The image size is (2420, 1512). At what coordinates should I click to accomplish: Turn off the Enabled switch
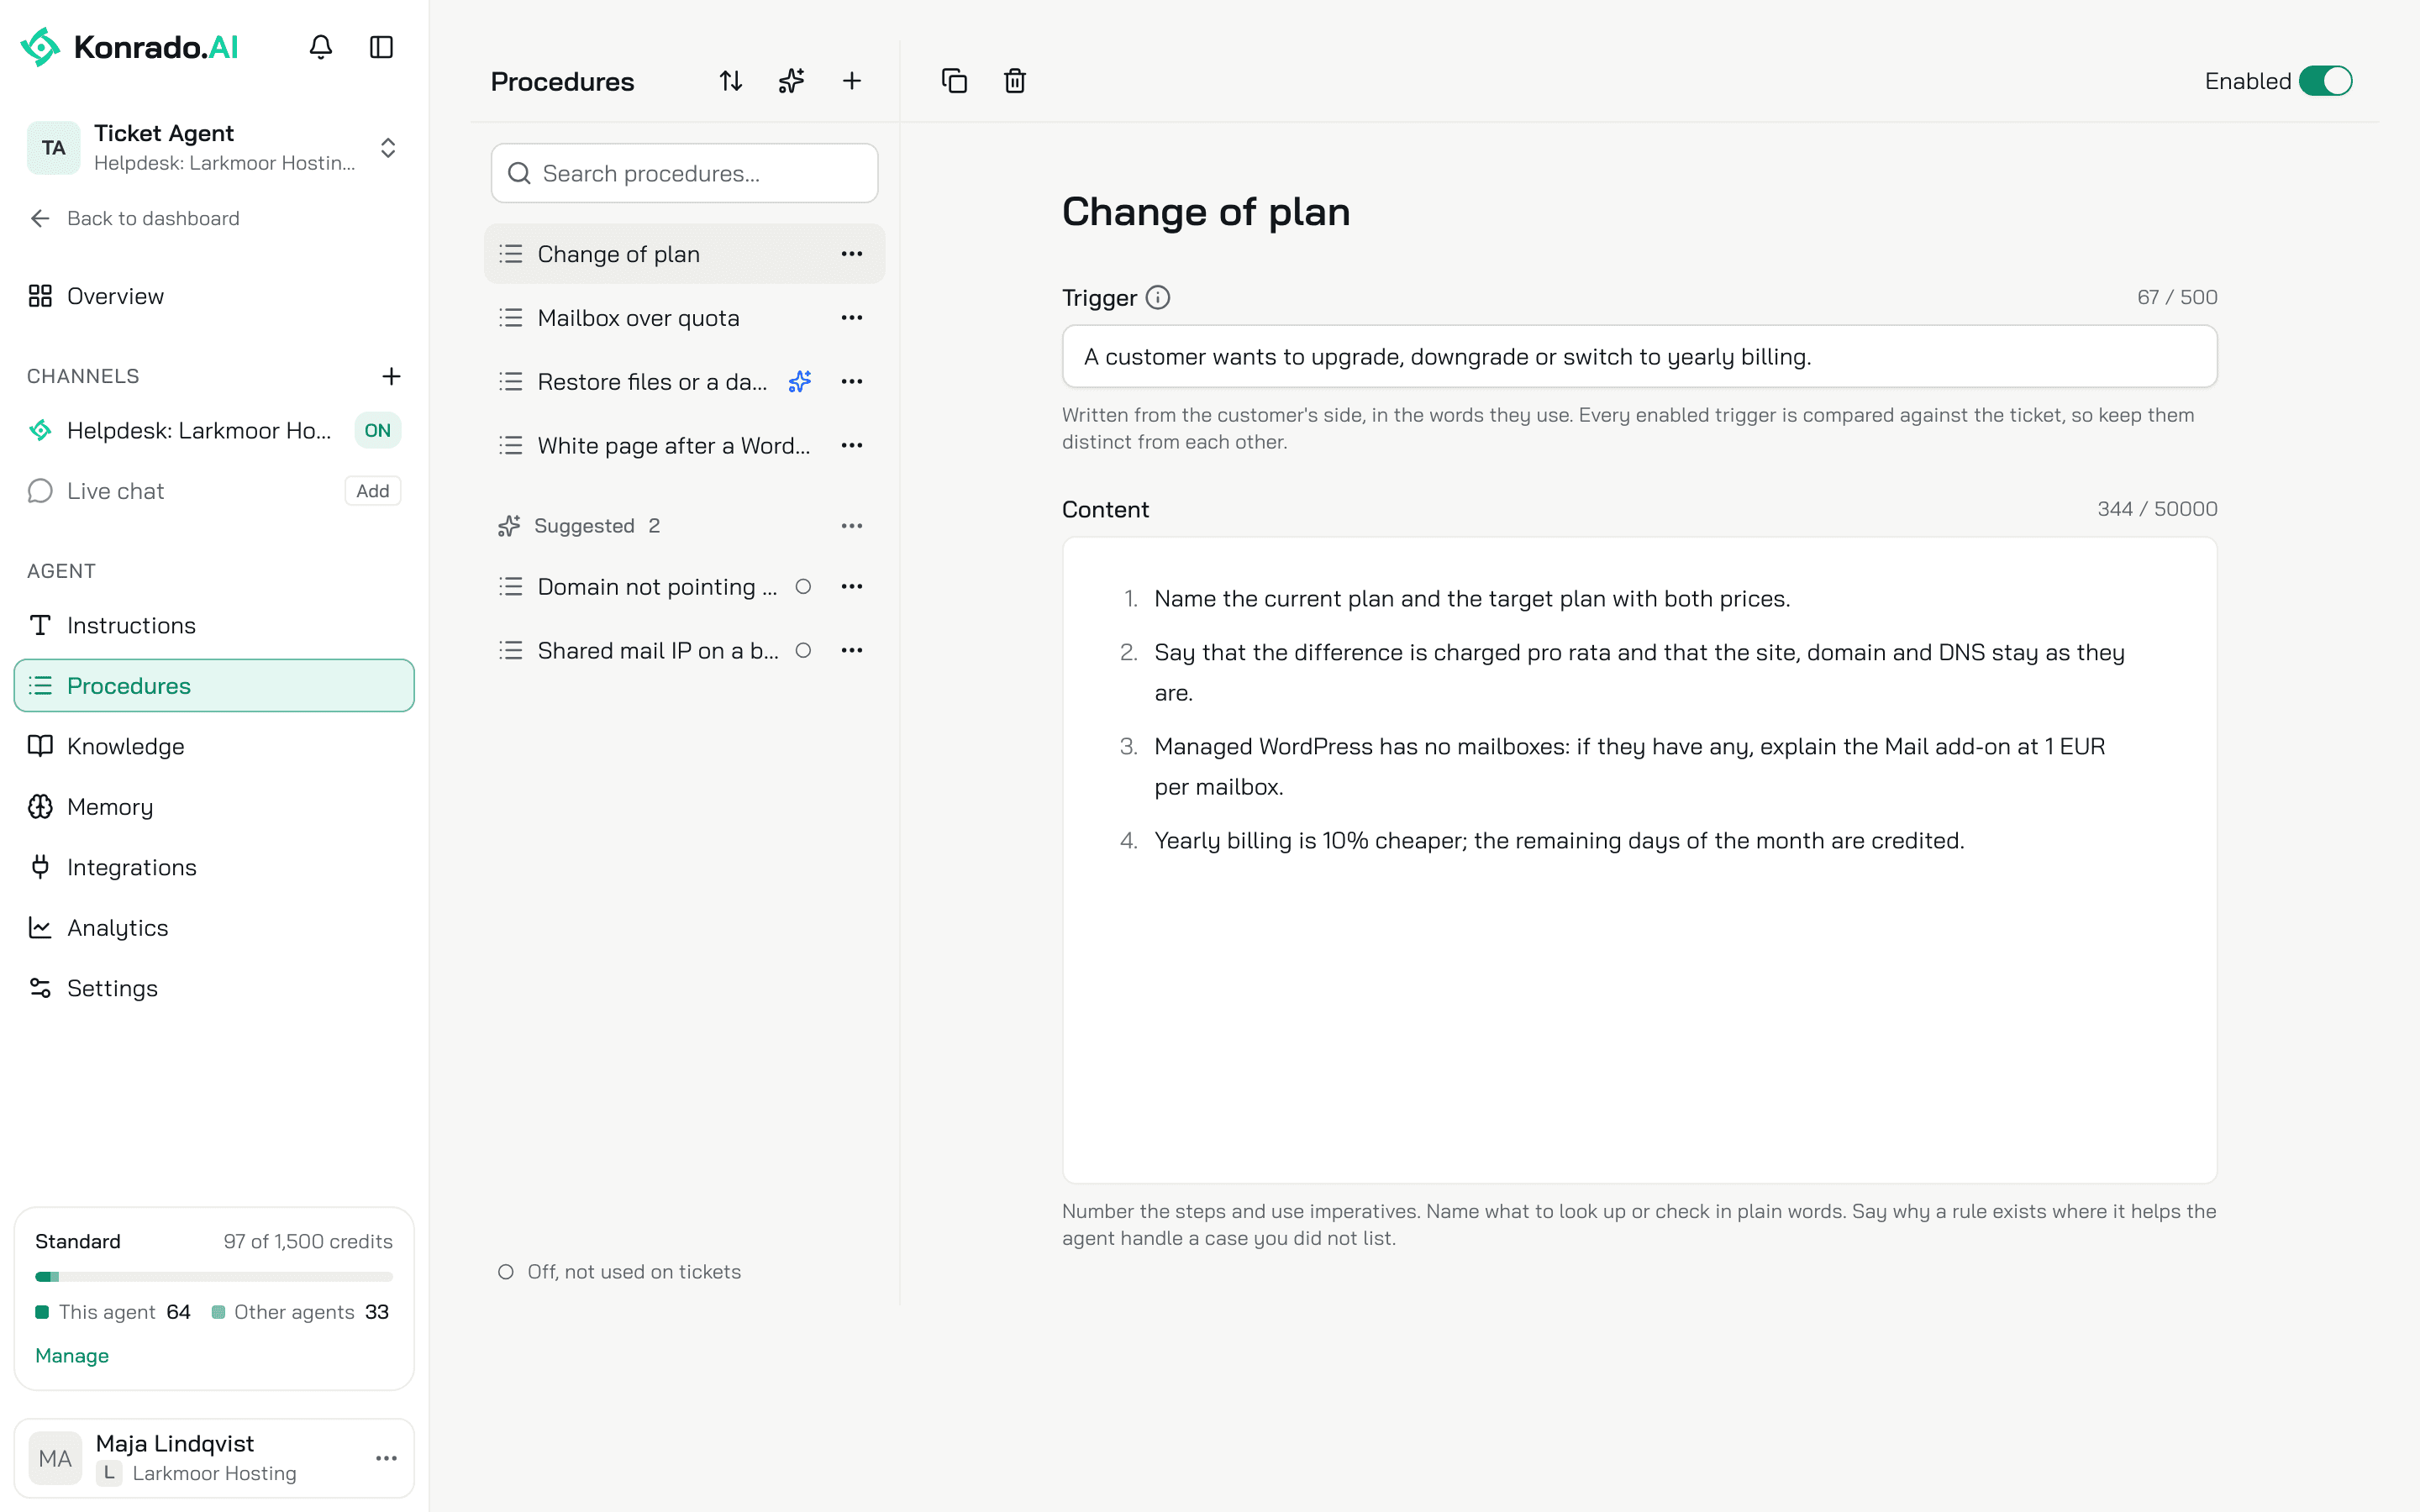[2326, 81]
